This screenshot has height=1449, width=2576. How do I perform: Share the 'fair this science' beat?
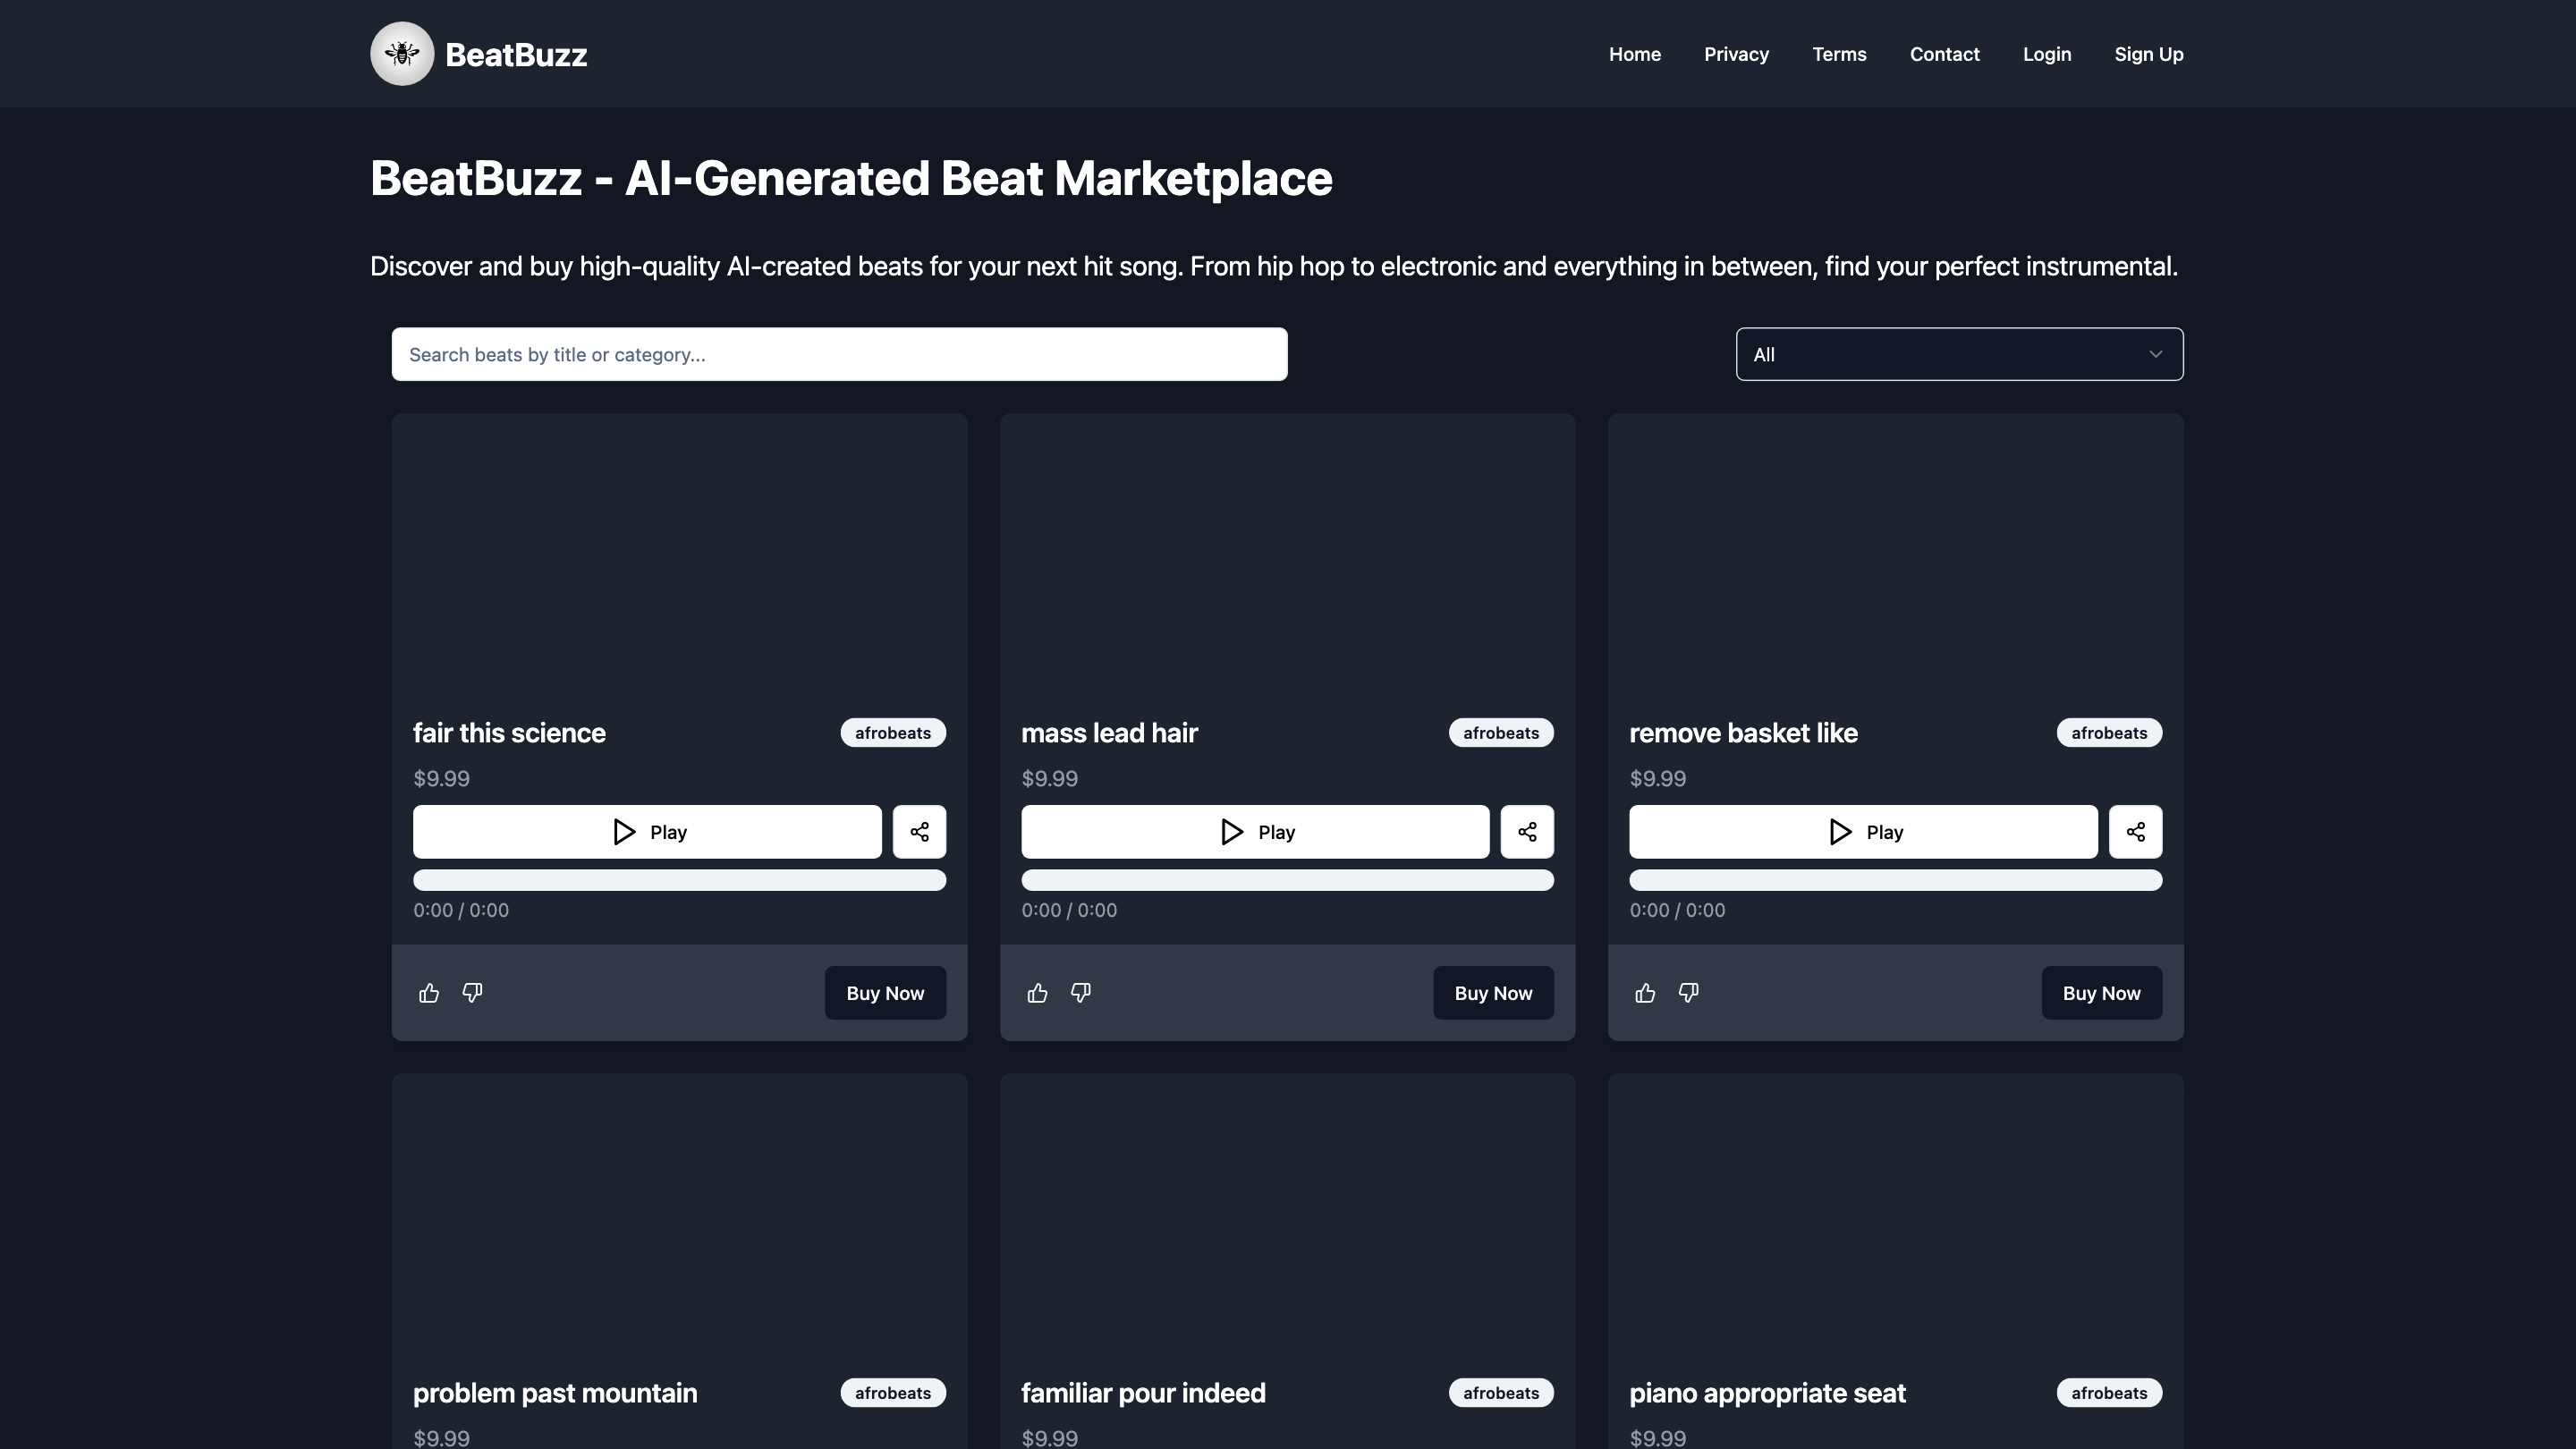click(919, 831)
